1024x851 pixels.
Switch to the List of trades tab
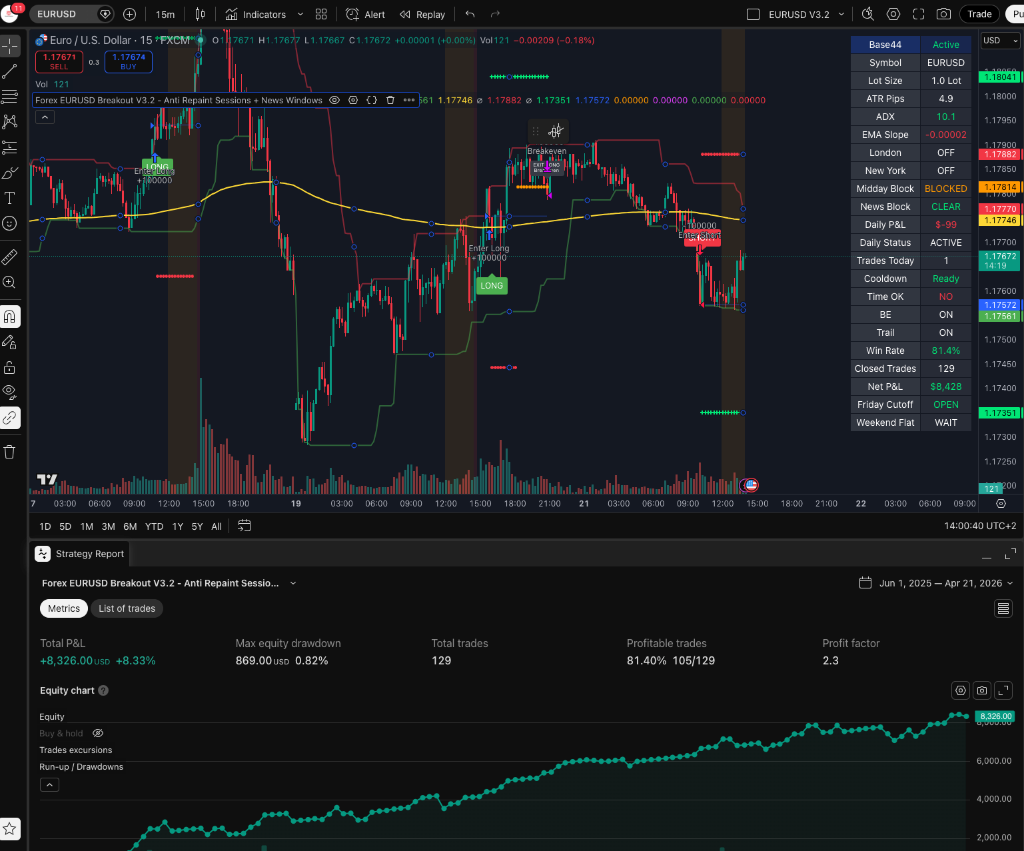[x=127, y=609]
